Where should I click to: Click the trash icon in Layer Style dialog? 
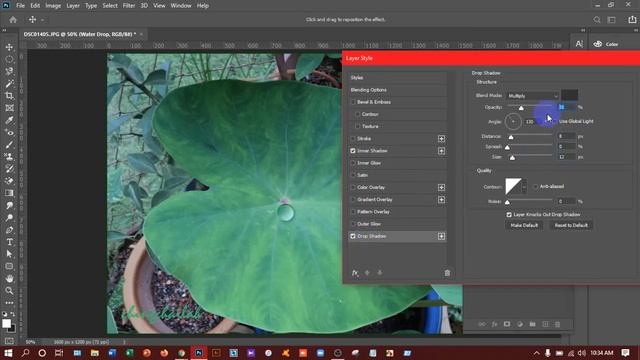pyautogui.click(x=447, y=273)
